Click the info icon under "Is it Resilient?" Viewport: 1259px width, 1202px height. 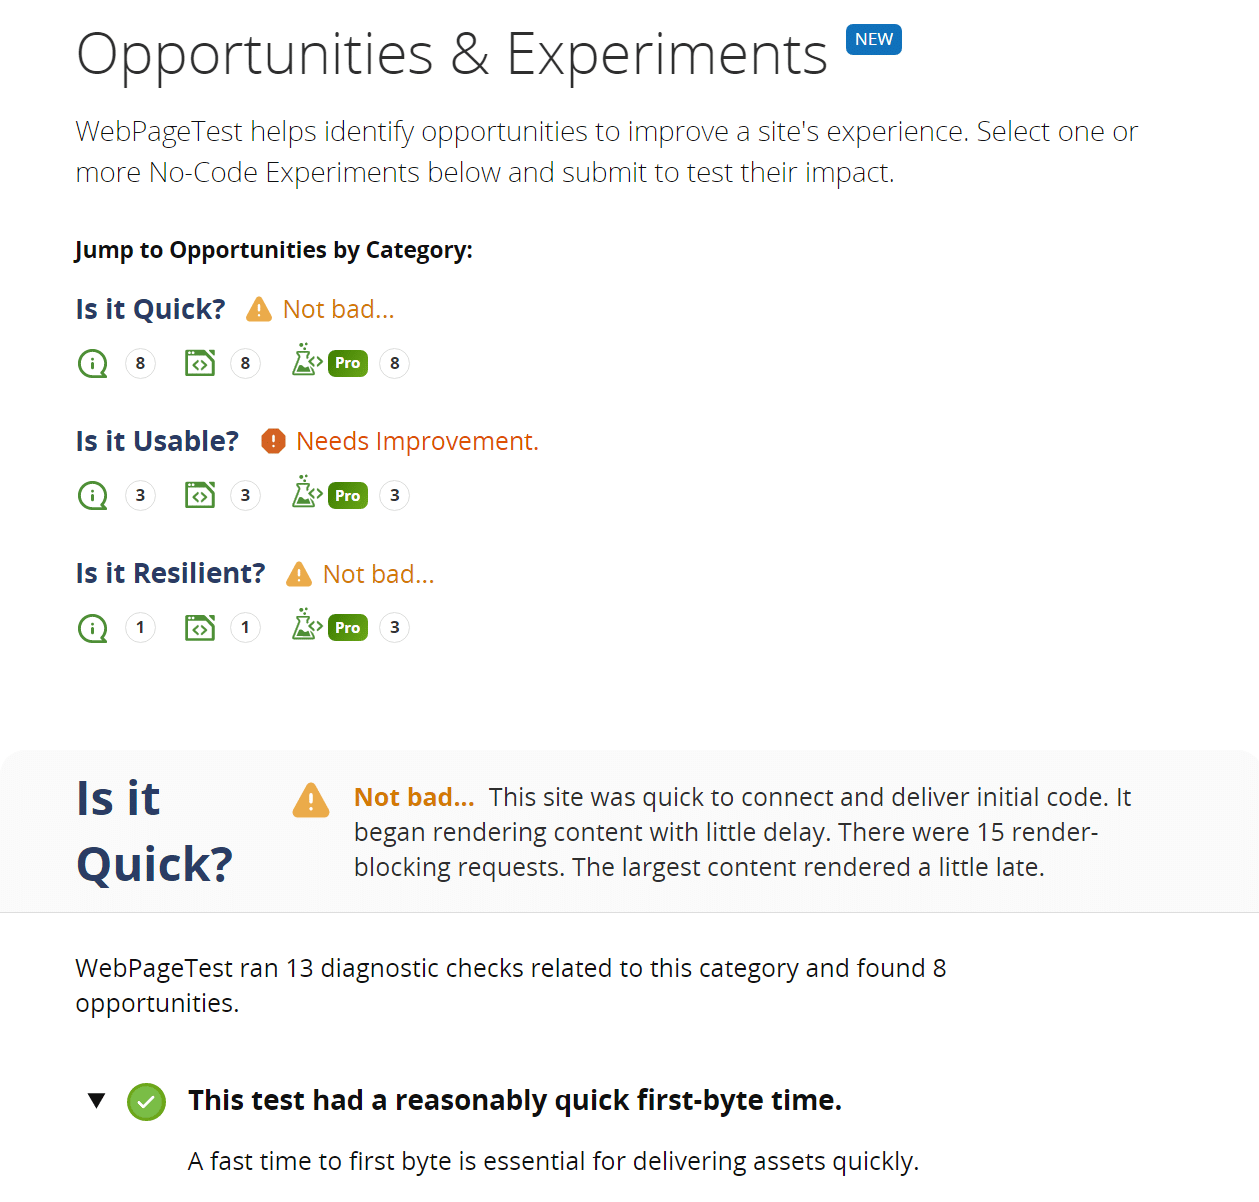[92, 627]
